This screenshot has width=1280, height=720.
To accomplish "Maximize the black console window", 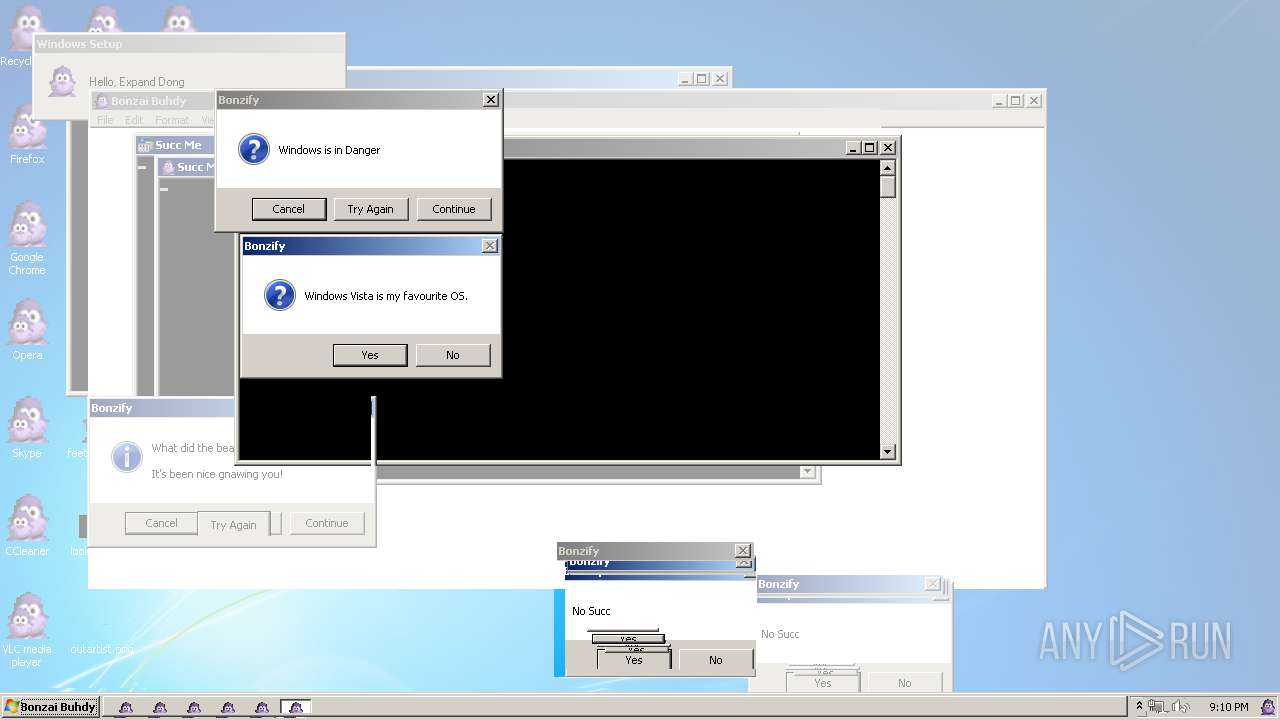I will 869,147.
